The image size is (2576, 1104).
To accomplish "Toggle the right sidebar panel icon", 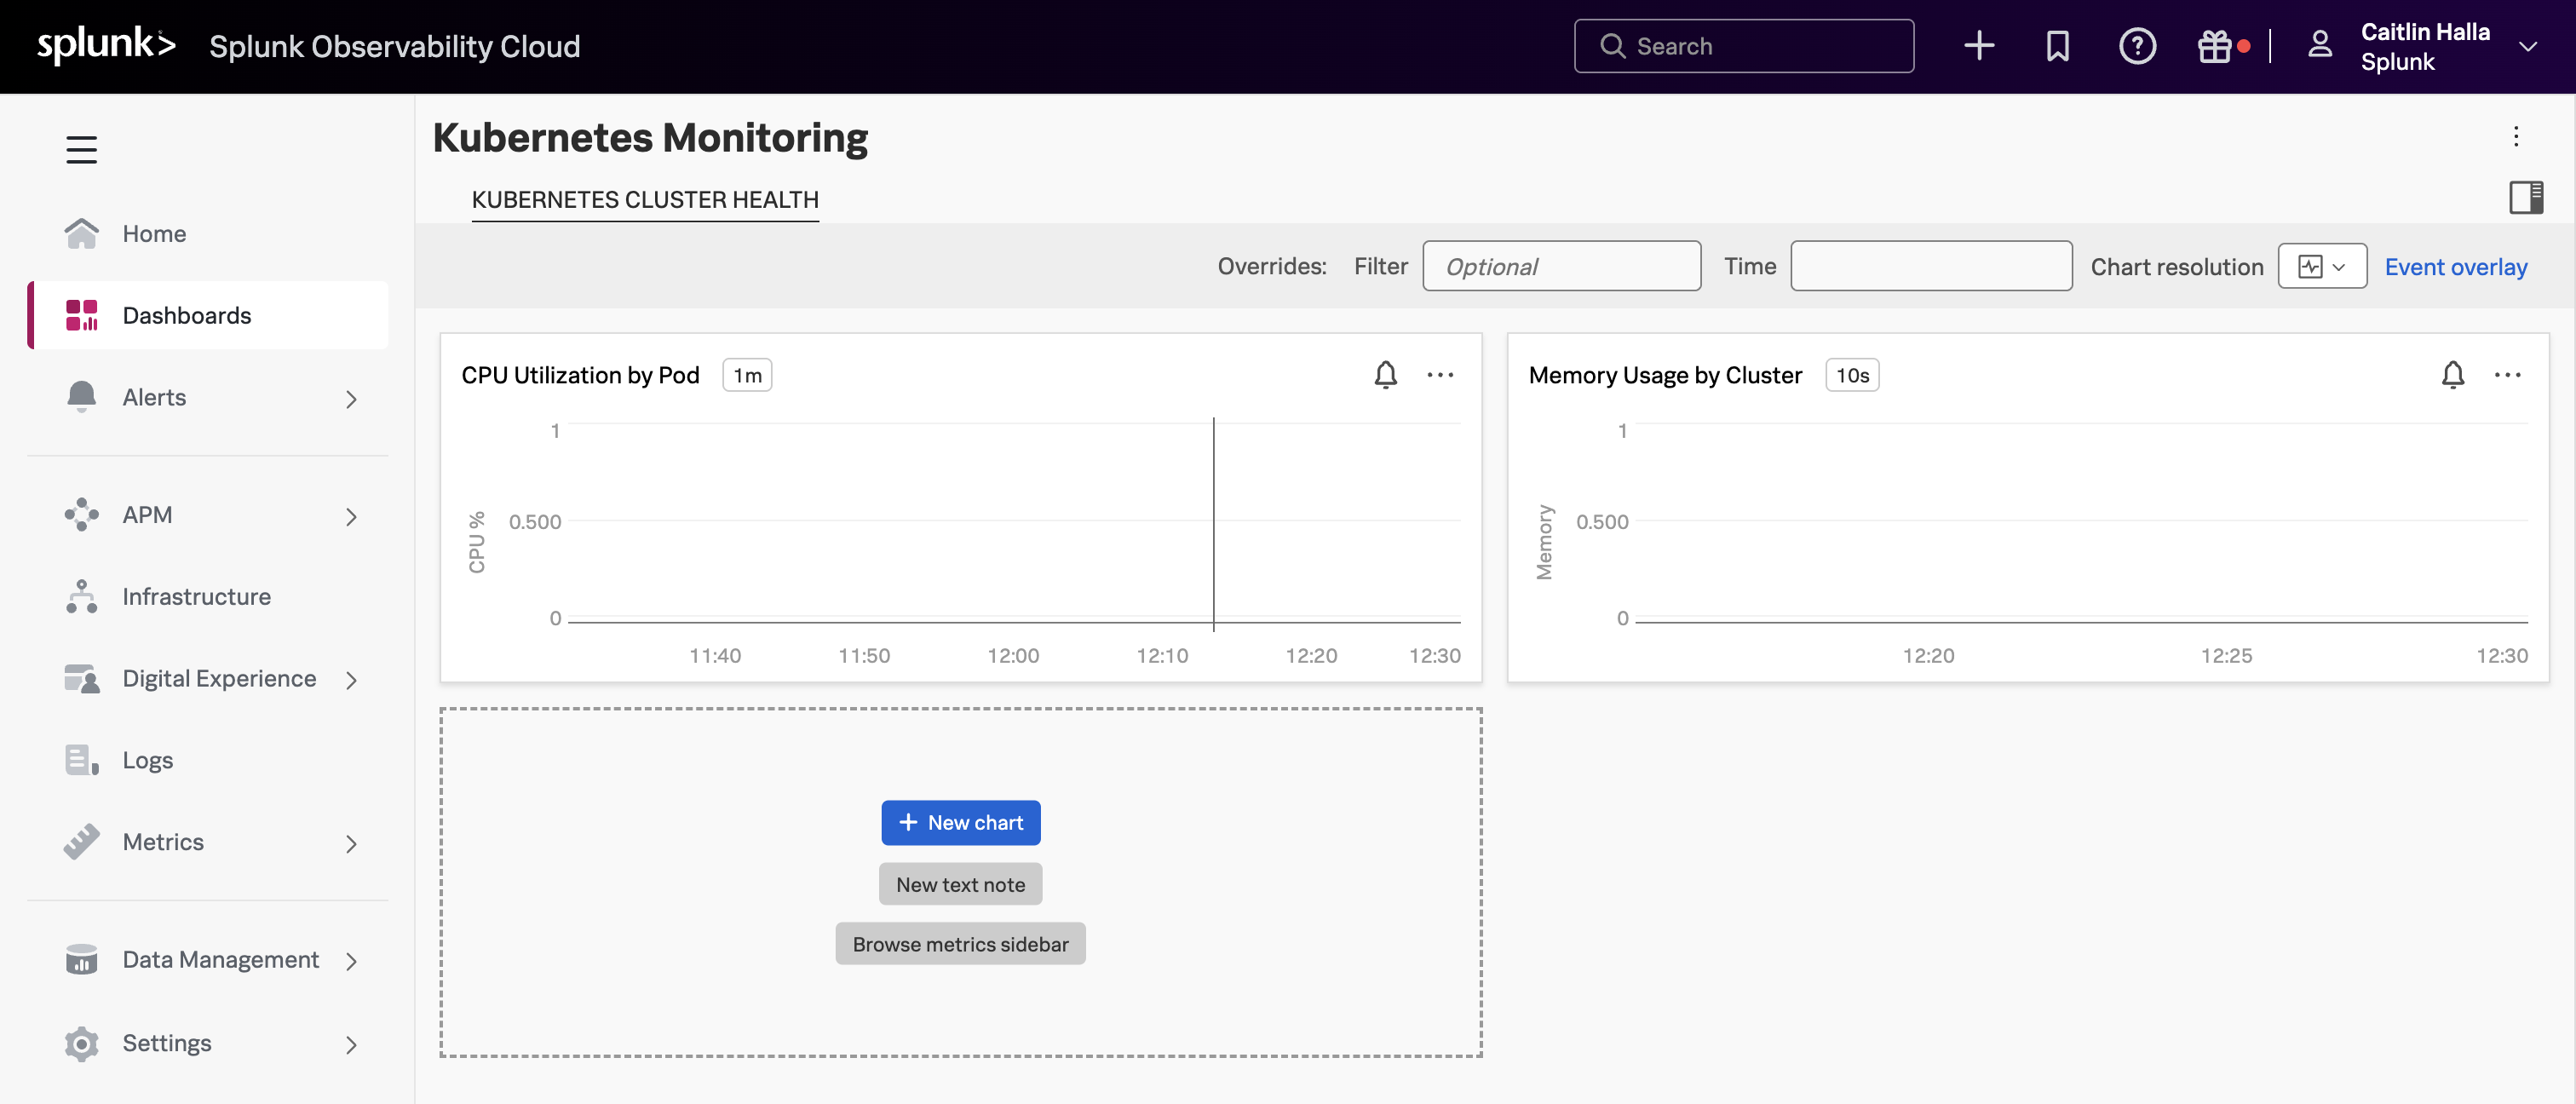I will 2526,197.
